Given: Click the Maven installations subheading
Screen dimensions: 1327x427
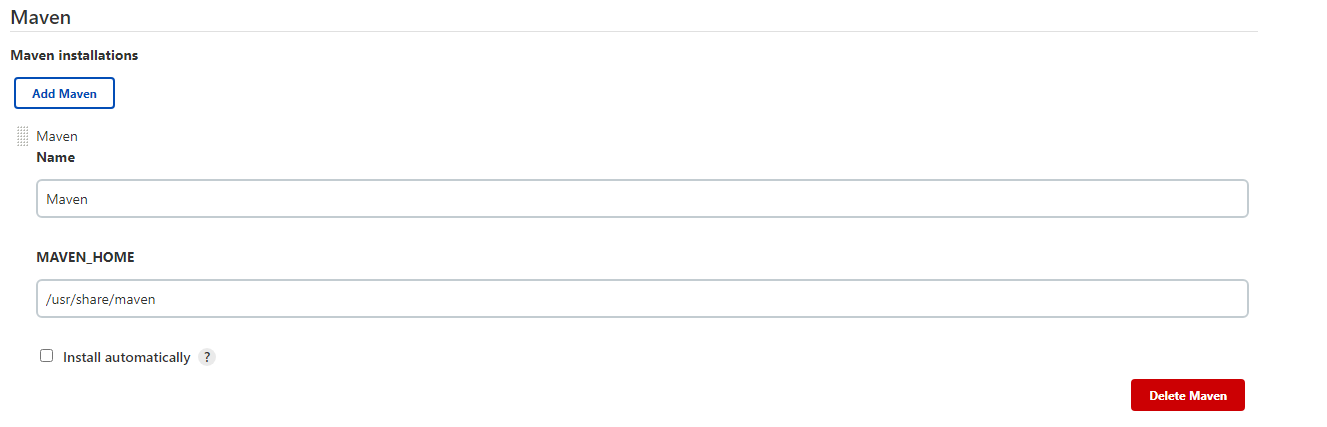Looking at the screenshot, I should 74,55.
